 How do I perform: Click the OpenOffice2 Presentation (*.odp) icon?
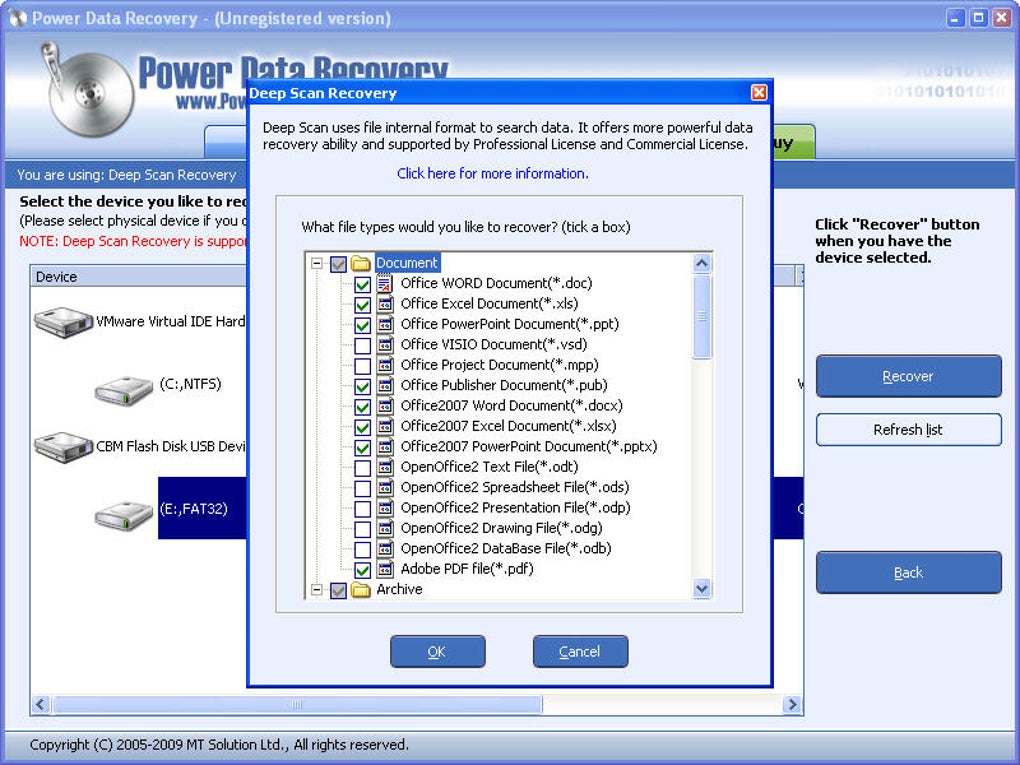[385, 508]
